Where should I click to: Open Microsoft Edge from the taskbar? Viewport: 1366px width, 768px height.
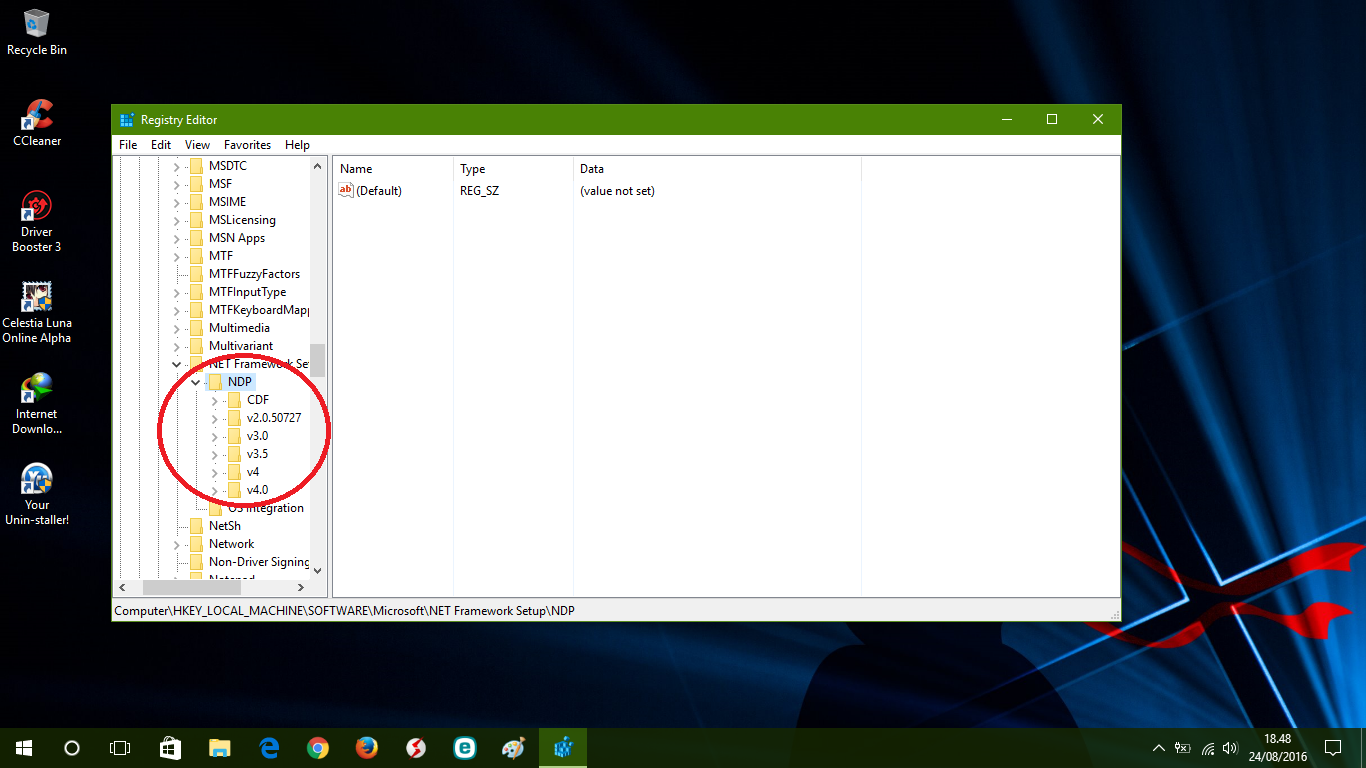(269, 747)
